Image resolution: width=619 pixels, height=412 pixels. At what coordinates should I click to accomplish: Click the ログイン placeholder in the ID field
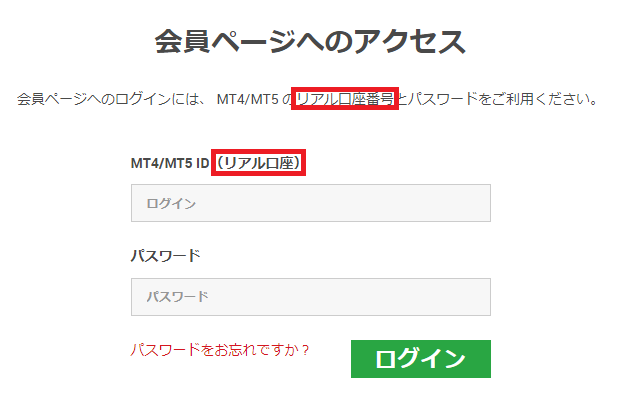171,203
